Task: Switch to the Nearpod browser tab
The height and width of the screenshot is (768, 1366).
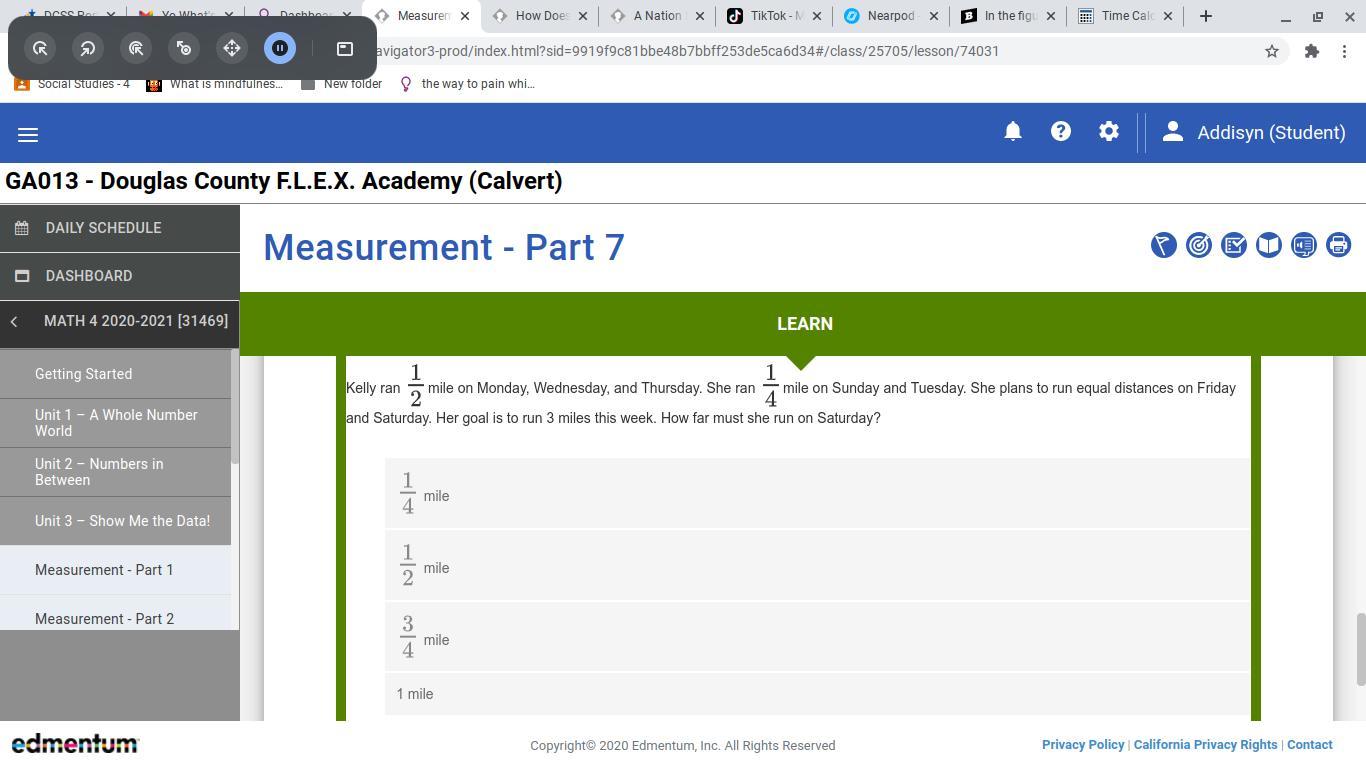Action: click(x=892, y=16)
